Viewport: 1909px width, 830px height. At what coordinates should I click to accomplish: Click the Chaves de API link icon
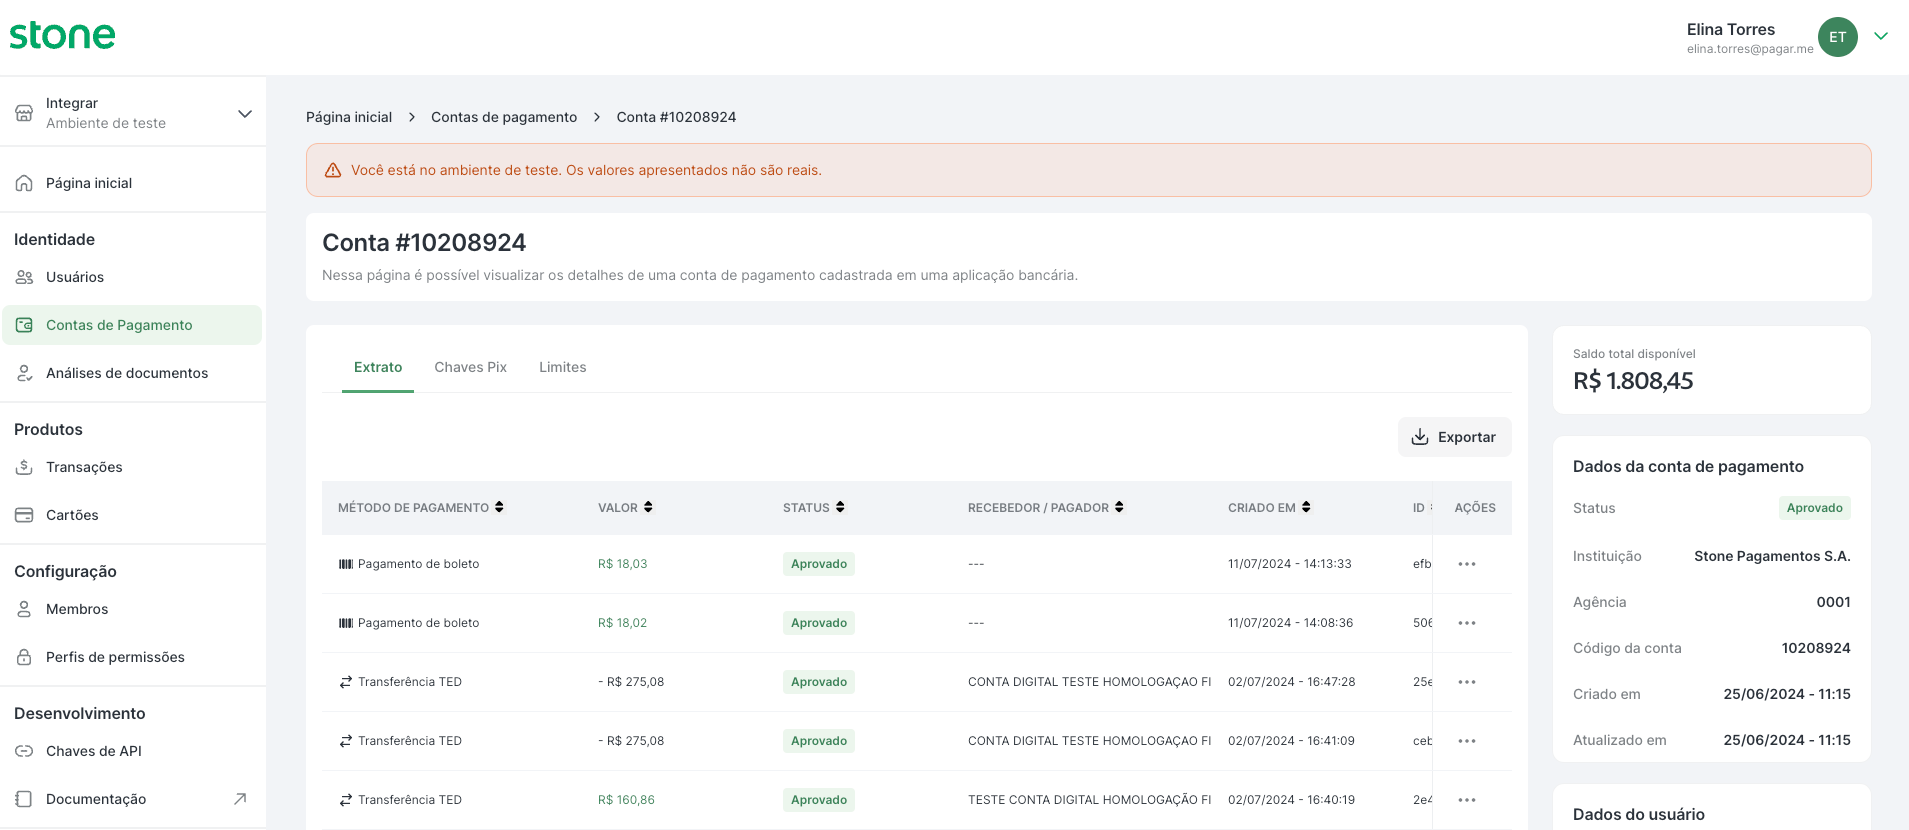click(x=24, y=751)
